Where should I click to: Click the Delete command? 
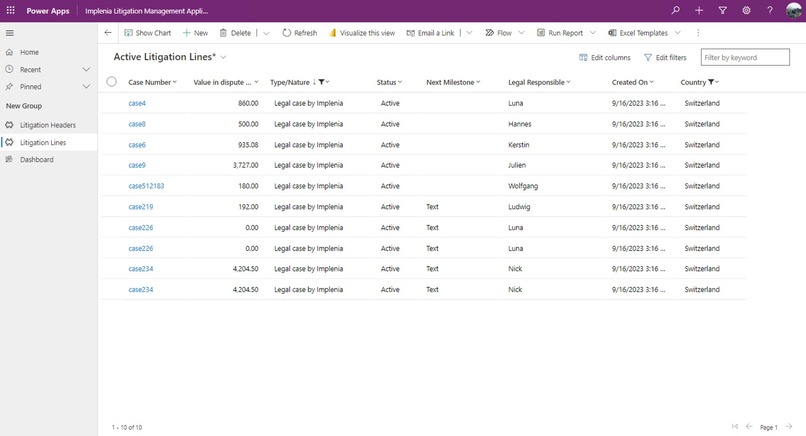tap(235, 33)
